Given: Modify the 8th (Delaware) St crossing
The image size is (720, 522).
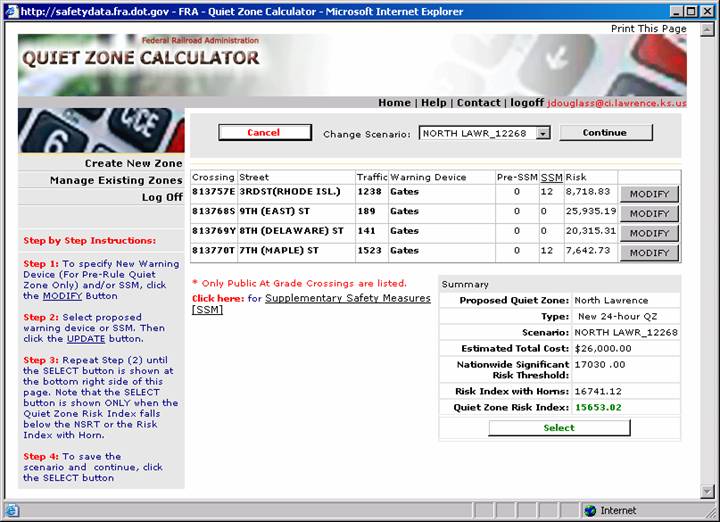Looking at the screenshot, I should 649,233.
